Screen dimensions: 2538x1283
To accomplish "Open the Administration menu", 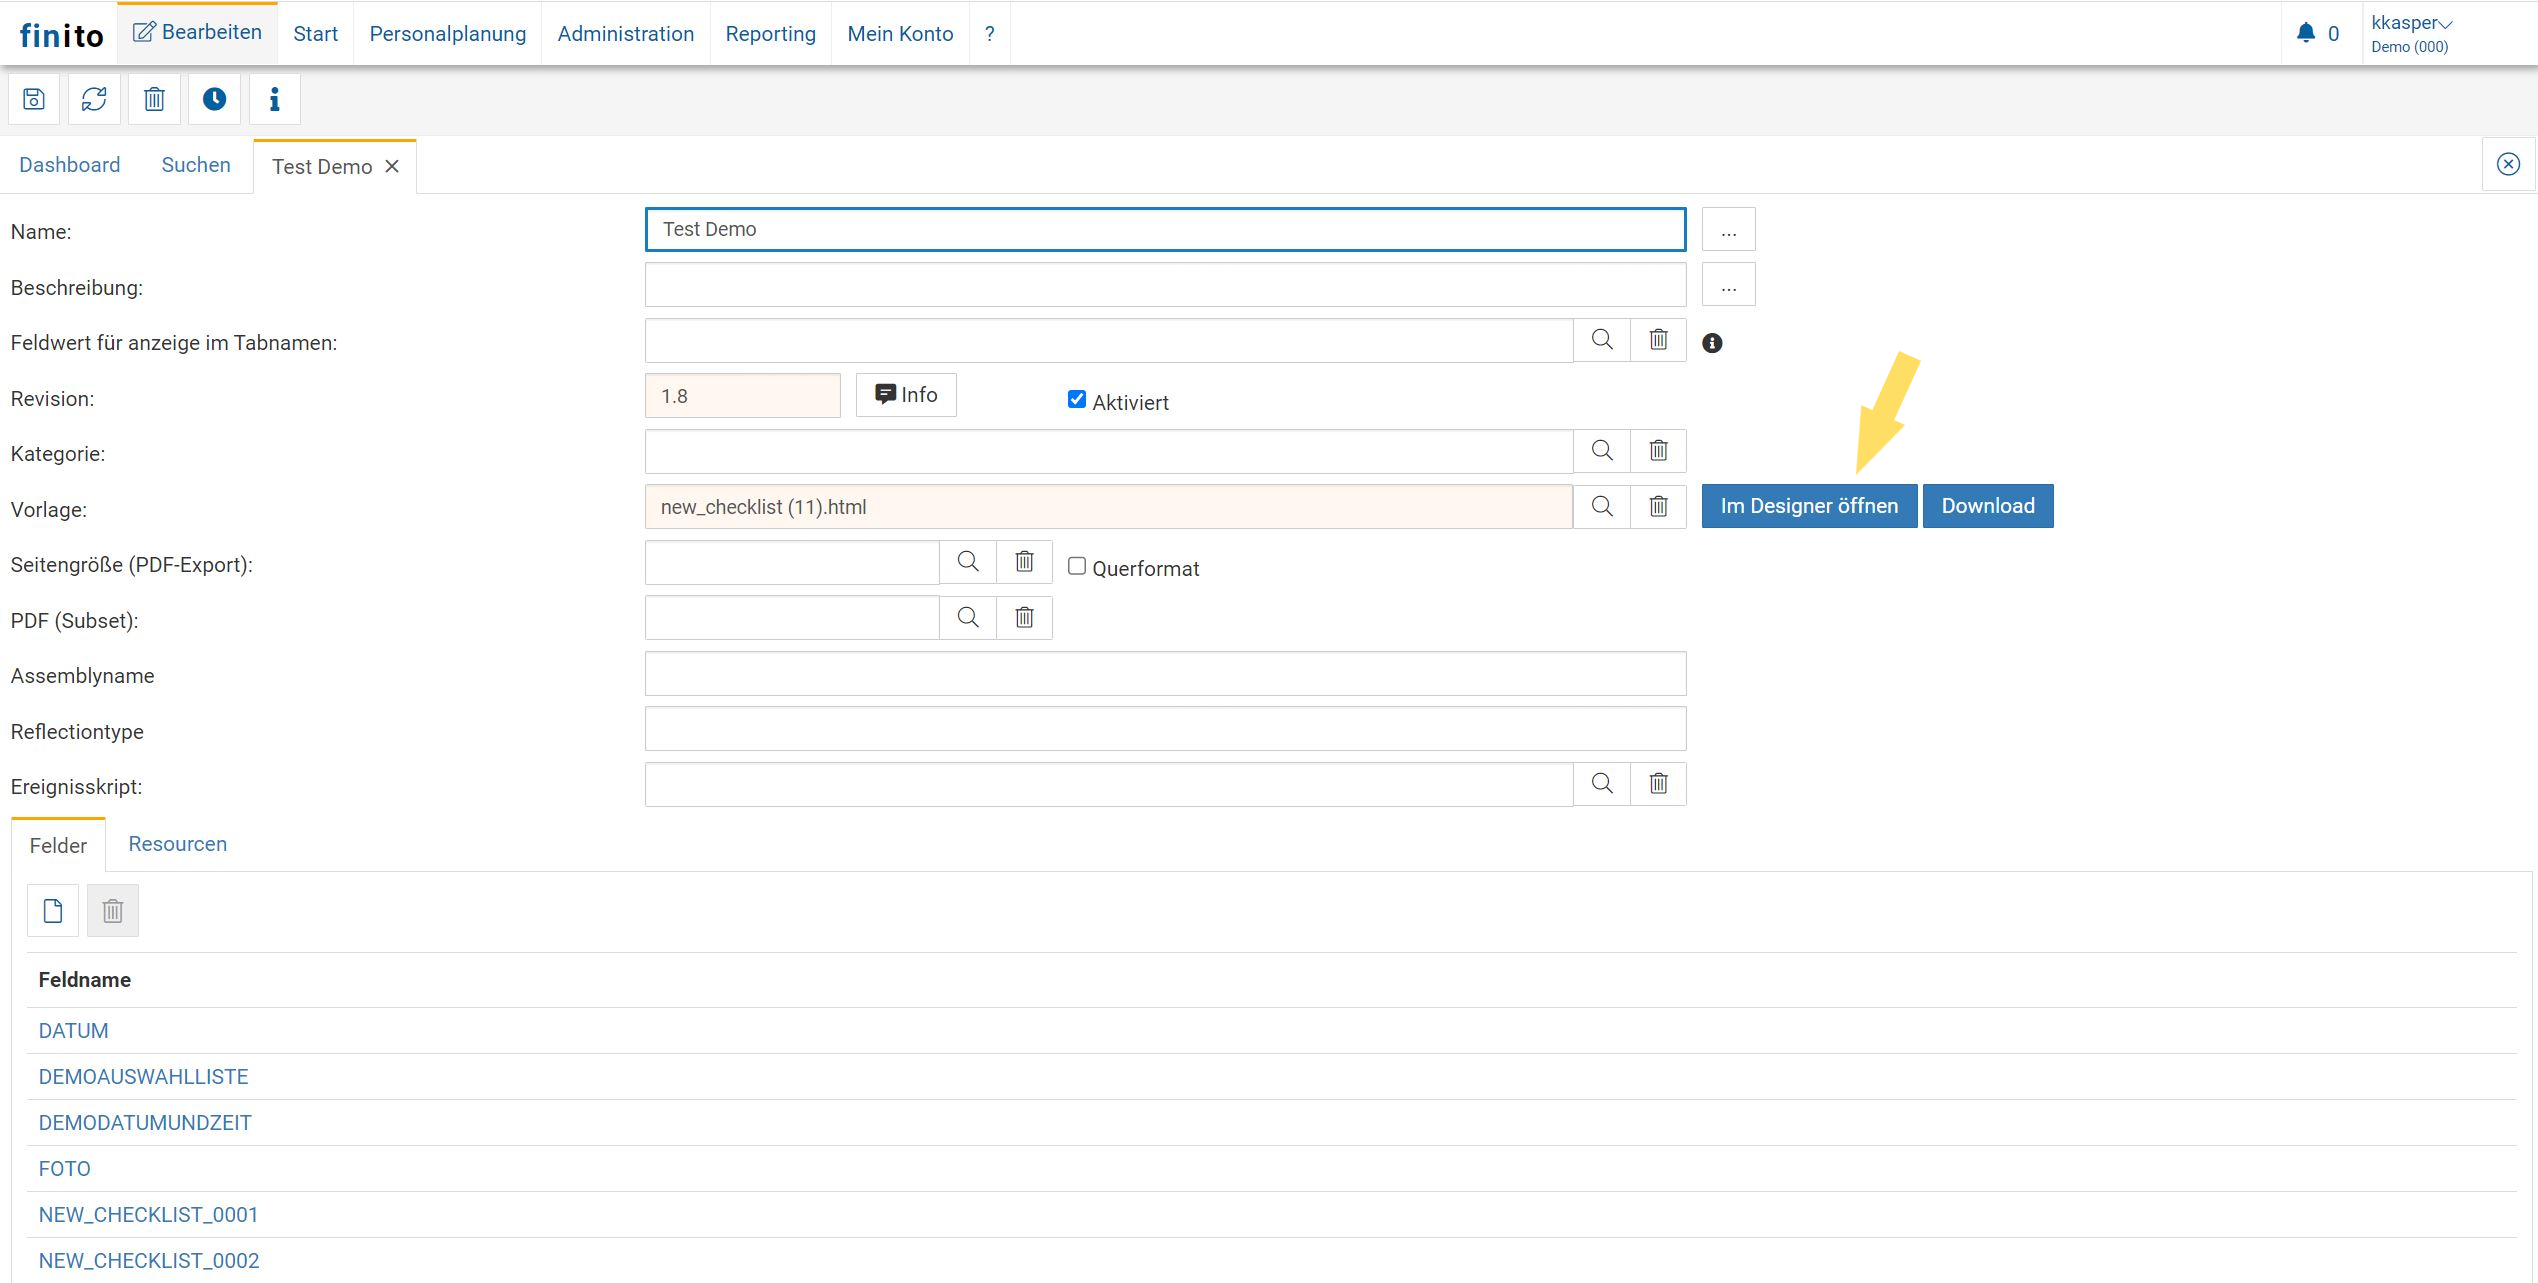I will pyautogui.click(x=625, y=34).
